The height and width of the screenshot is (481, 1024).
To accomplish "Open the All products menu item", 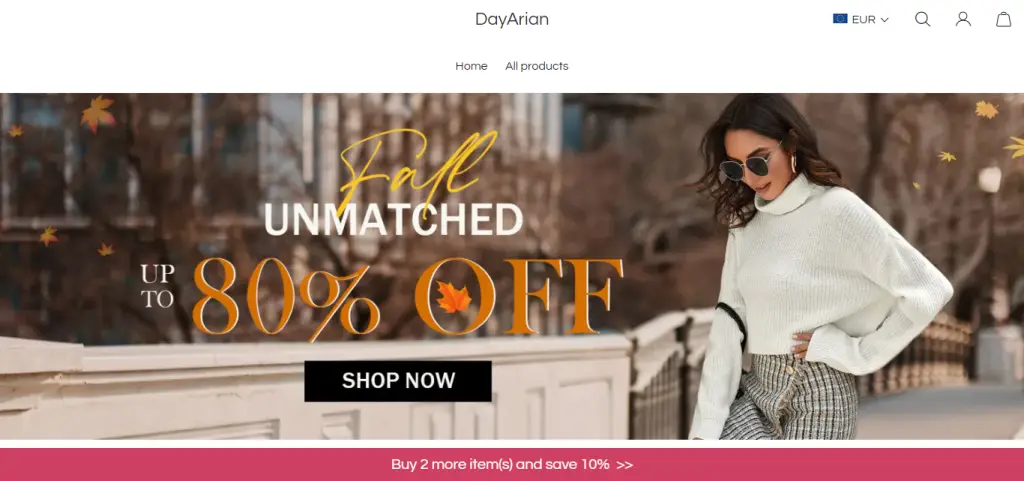I will 537,66.
